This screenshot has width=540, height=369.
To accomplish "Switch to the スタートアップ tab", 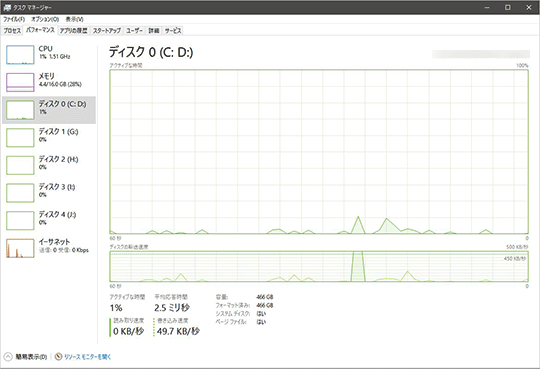I will click(x=107, y=31).
